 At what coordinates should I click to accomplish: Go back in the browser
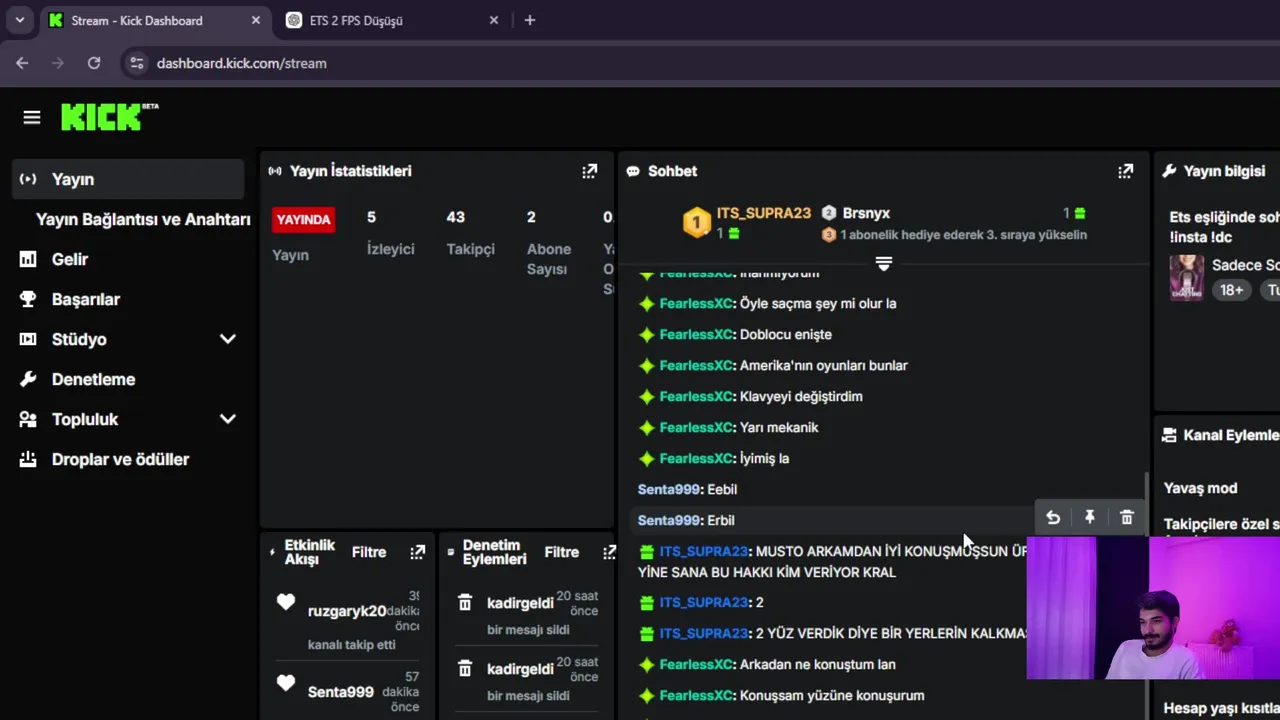[22, 63]
